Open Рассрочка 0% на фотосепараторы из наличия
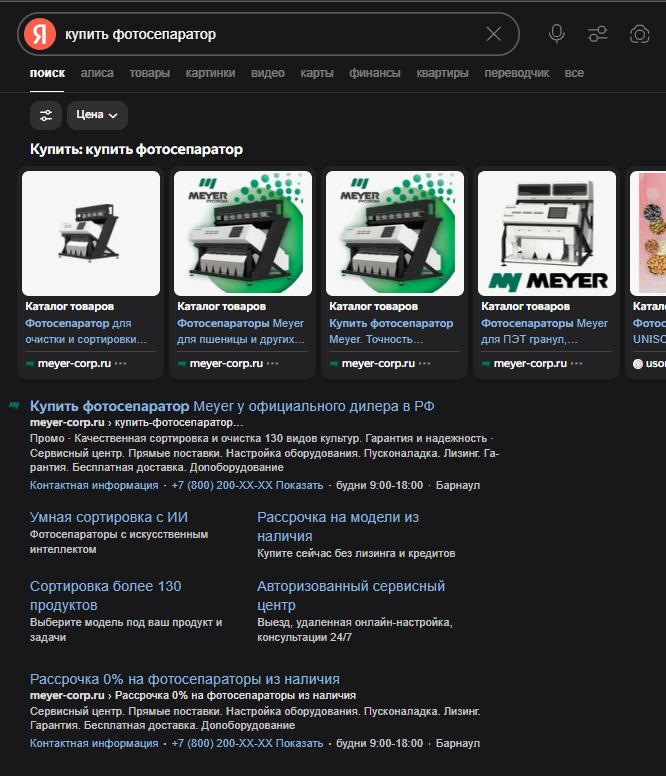The image size is (666, 776). point(185,678)
